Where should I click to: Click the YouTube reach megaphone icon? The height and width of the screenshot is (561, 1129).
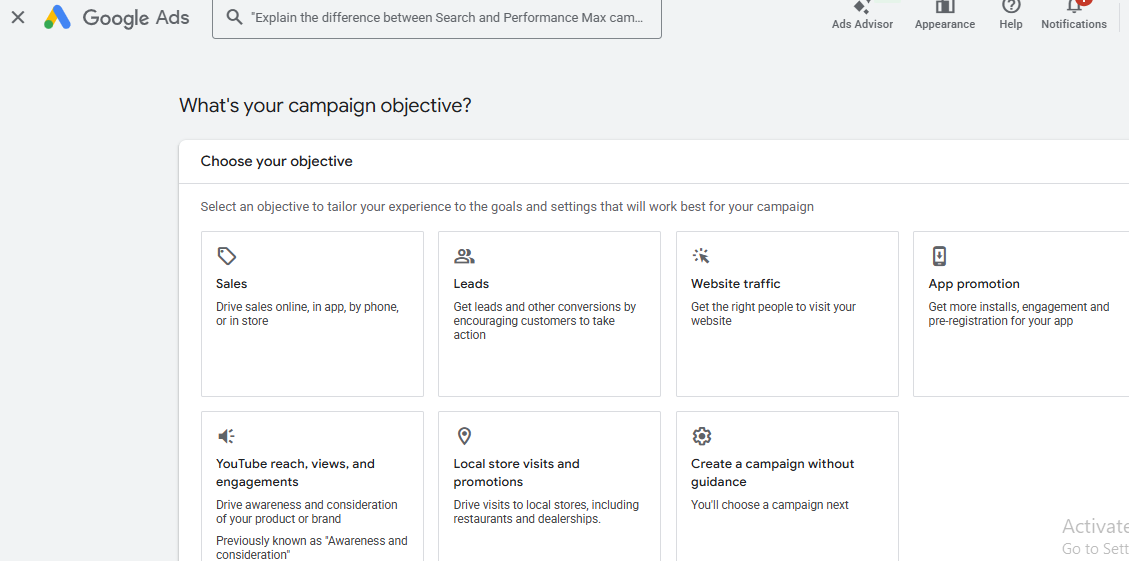(x=226, y=436)
